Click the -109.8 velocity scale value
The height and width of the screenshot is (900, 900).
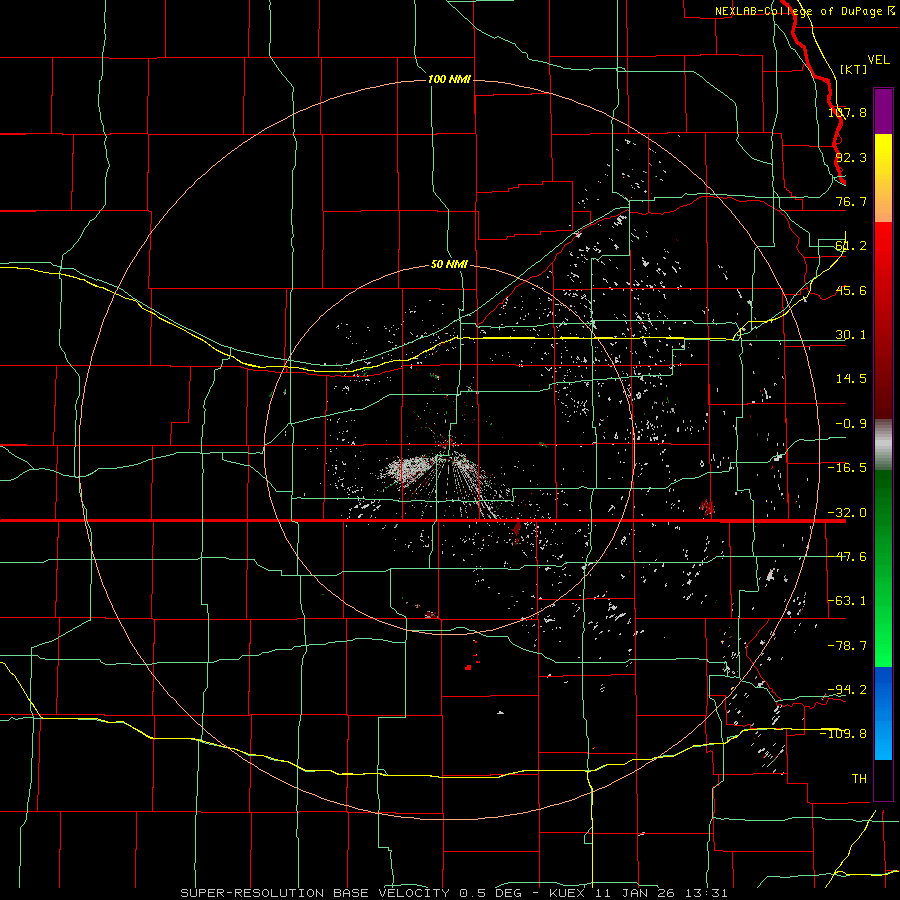(x=844, y=734)
